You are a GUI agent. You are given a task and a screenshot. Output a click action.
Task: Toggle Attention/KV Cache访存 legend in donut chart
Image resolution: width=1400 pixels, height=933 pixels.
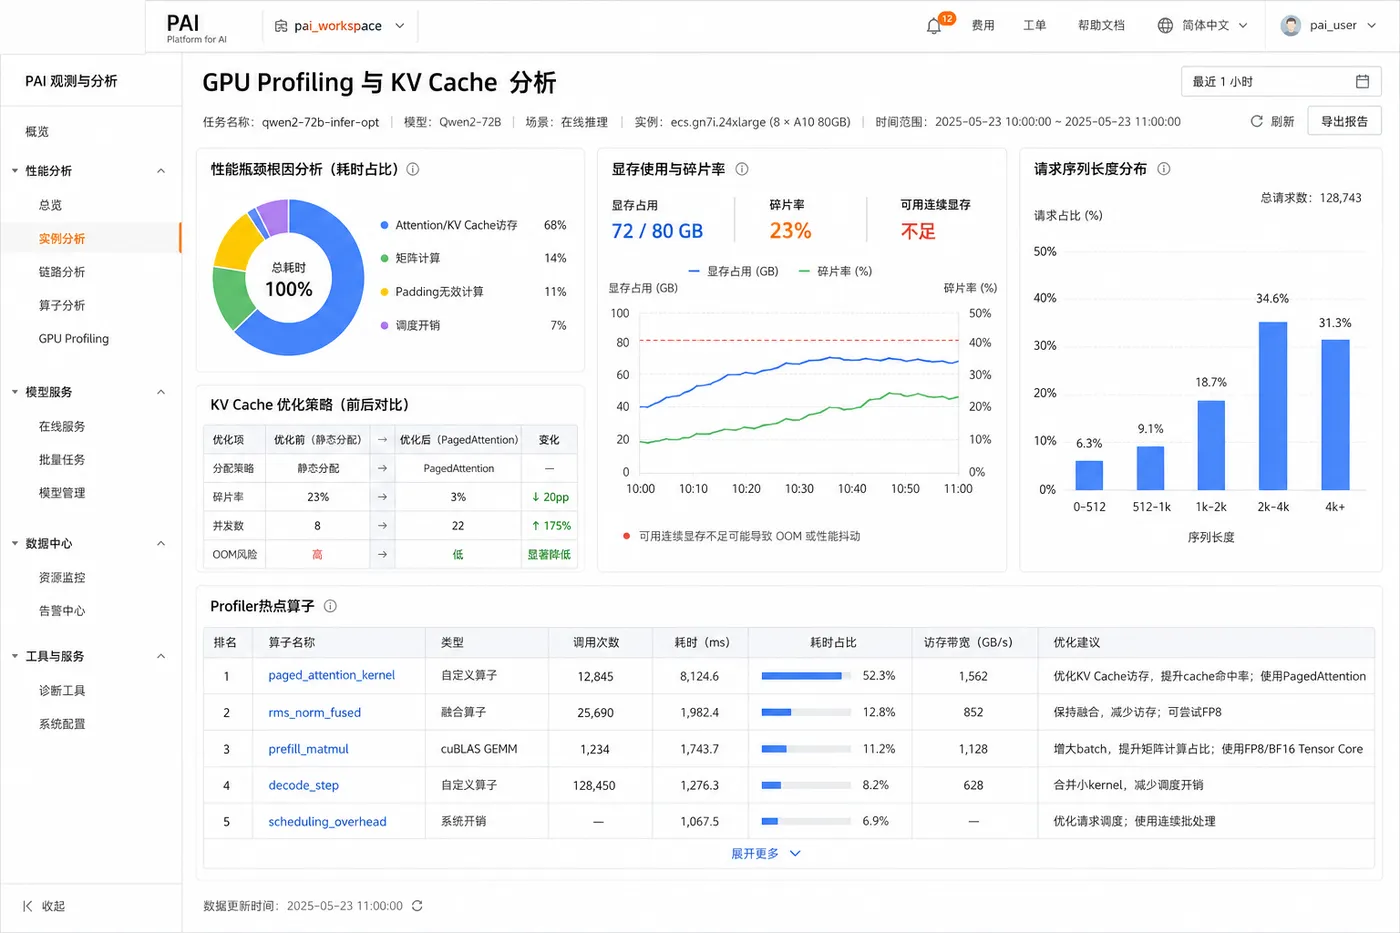click(x=449, y=225)
